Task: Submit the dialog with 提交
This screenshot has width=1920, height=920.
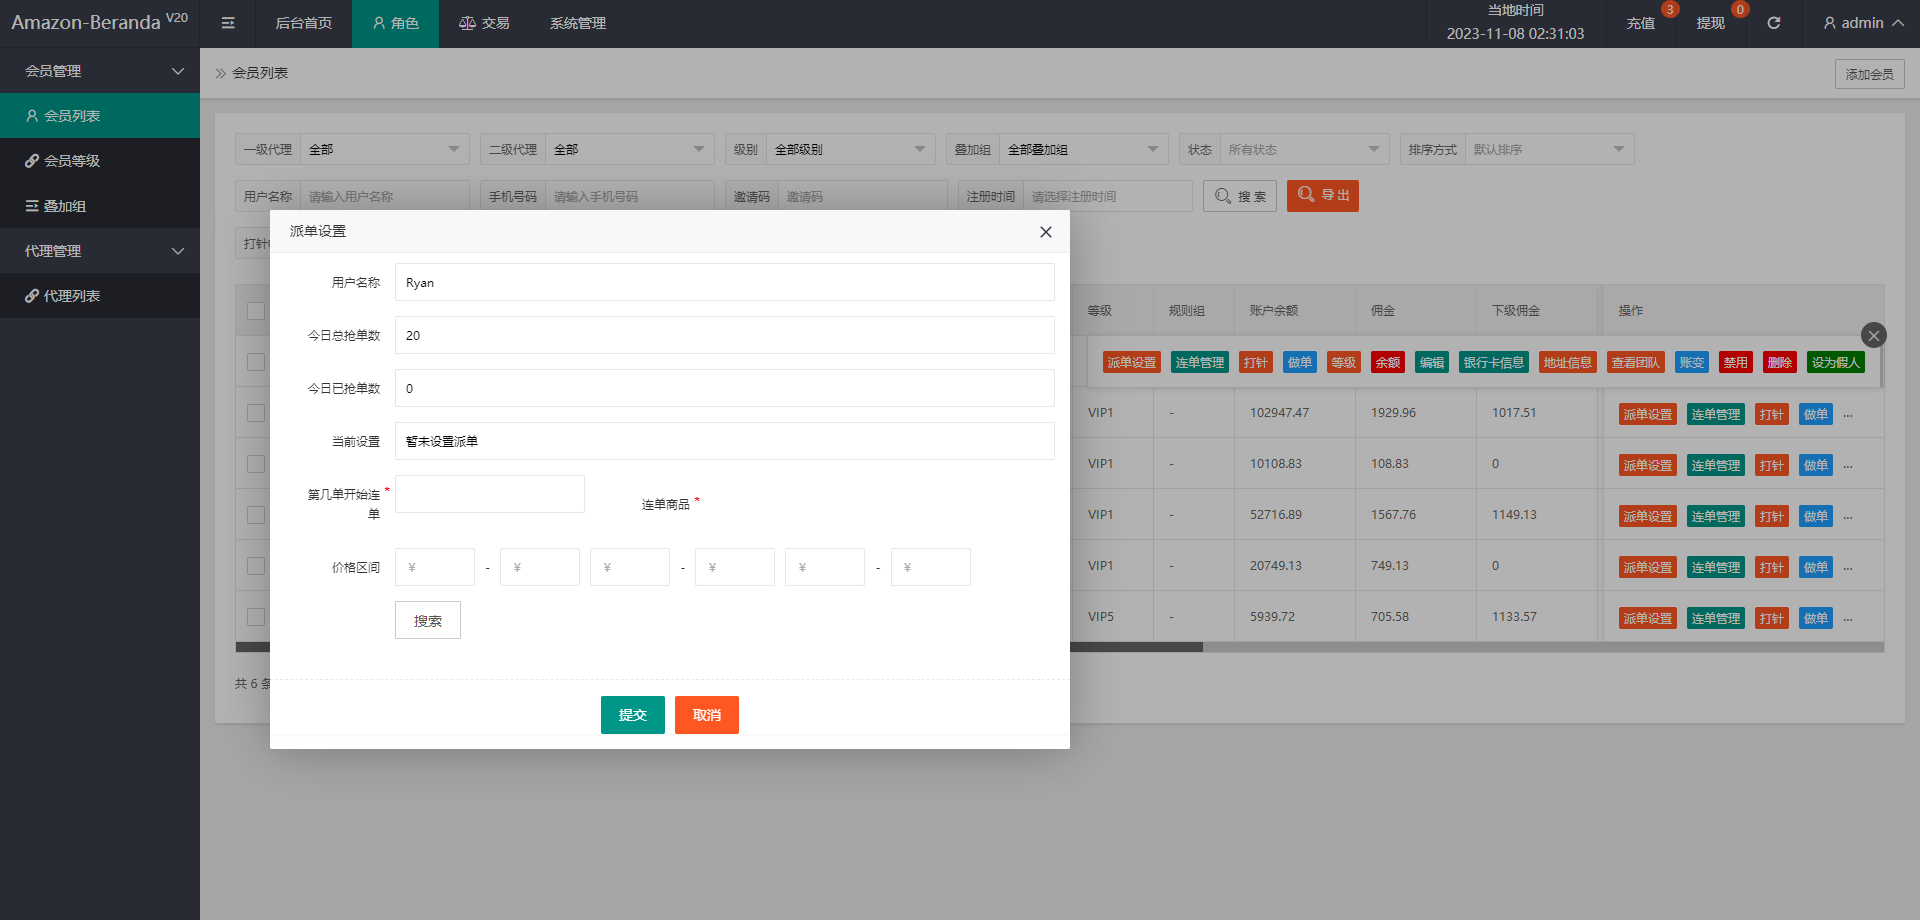Action: coord(633,715)
